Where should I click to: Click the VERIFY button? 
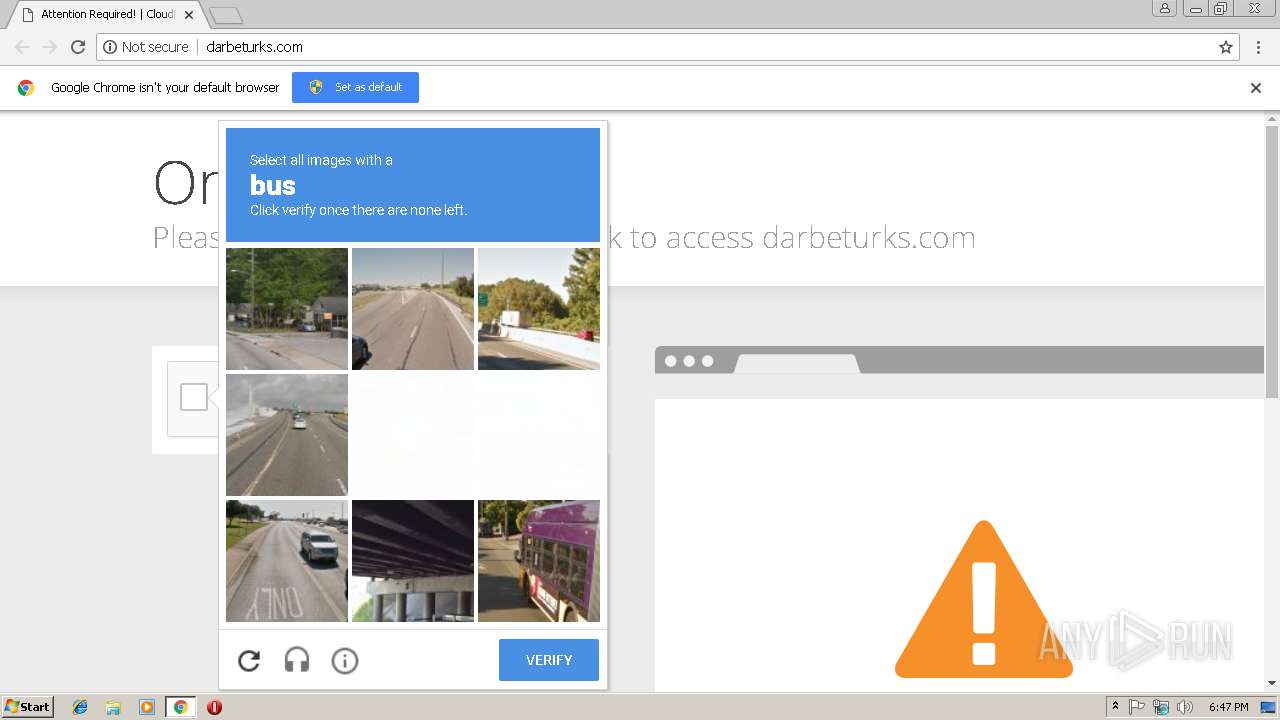pyautogui.click(x=549, y=660)
